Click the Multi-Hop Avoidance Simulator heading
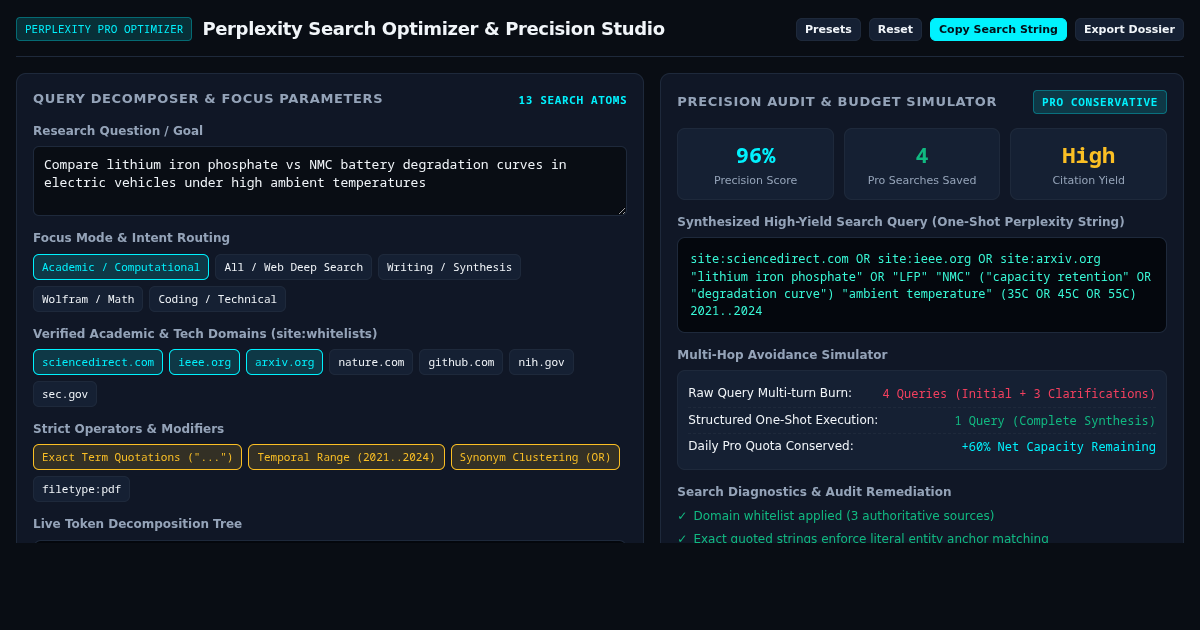1200x630 pixels. click(x=782, y=355)
